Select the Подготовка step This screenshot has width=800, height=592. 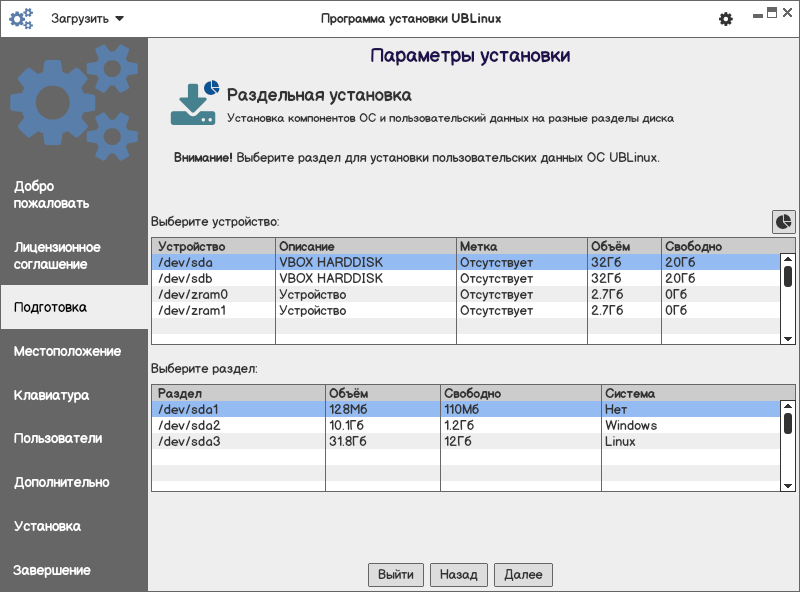coord(74,307)
